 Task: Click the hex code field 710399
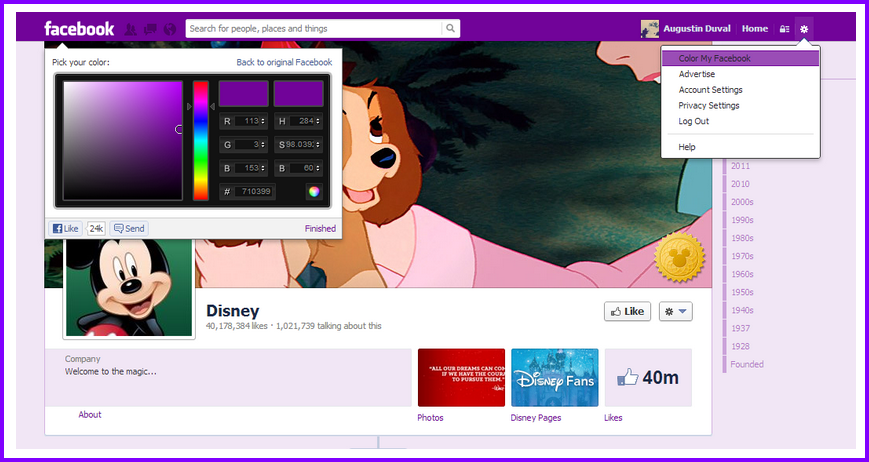tap(254, 192)
